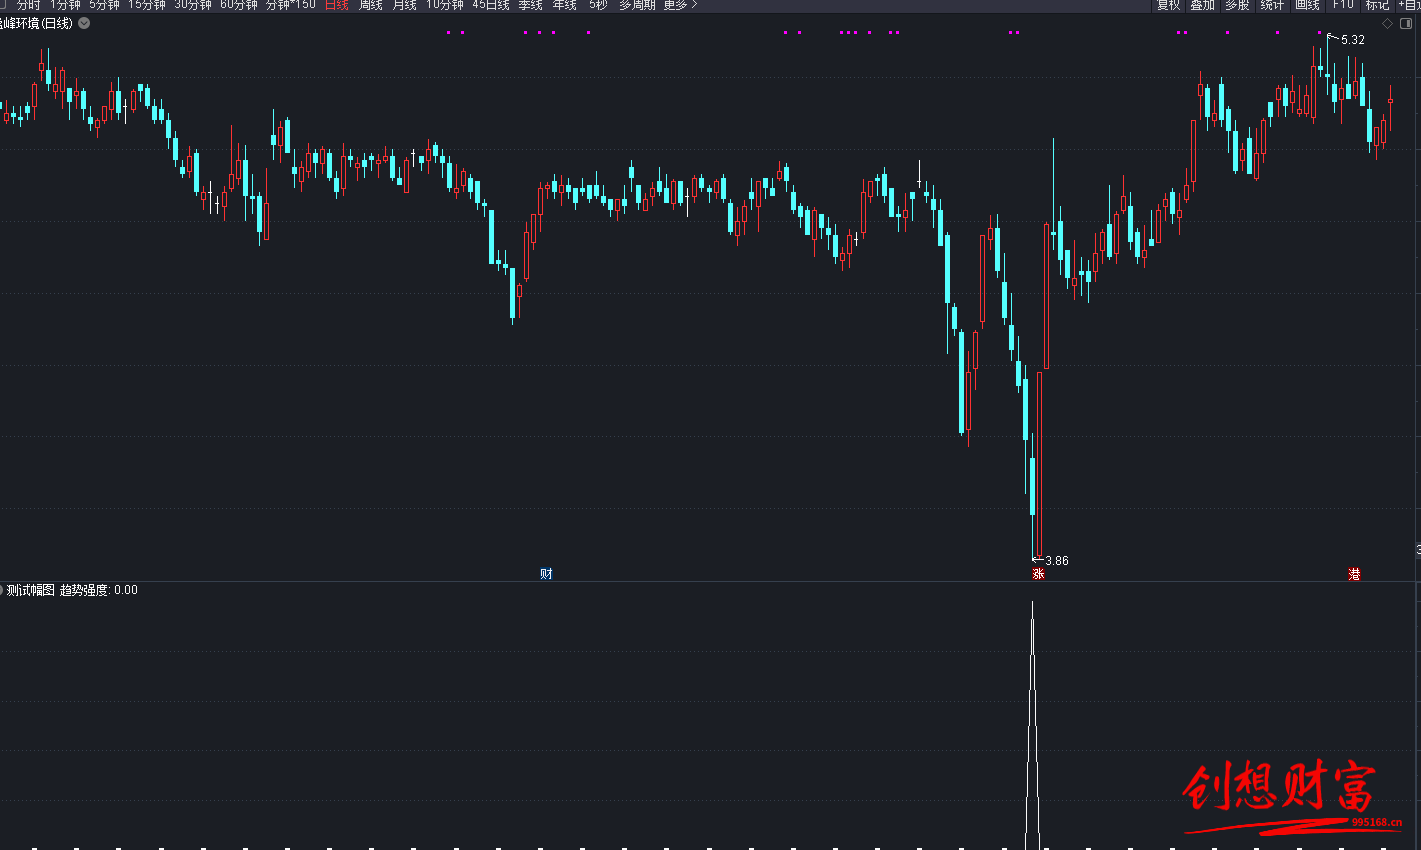This screenshot has width=1421, height=850.
Task: Click the 3.86 low price label
Action: 1056,561
